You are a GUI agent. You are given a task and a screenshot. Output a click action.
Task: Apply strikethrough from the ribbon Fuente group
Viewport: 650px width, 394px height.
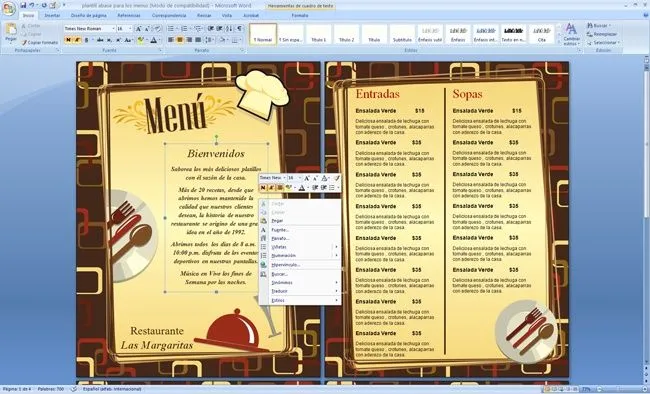(x=100, y=40)
